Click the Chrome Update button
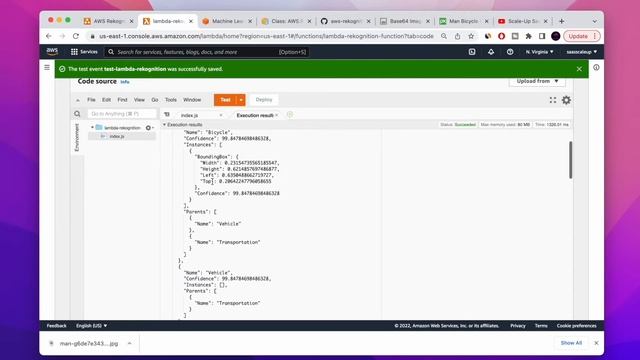 coord(582,36)
